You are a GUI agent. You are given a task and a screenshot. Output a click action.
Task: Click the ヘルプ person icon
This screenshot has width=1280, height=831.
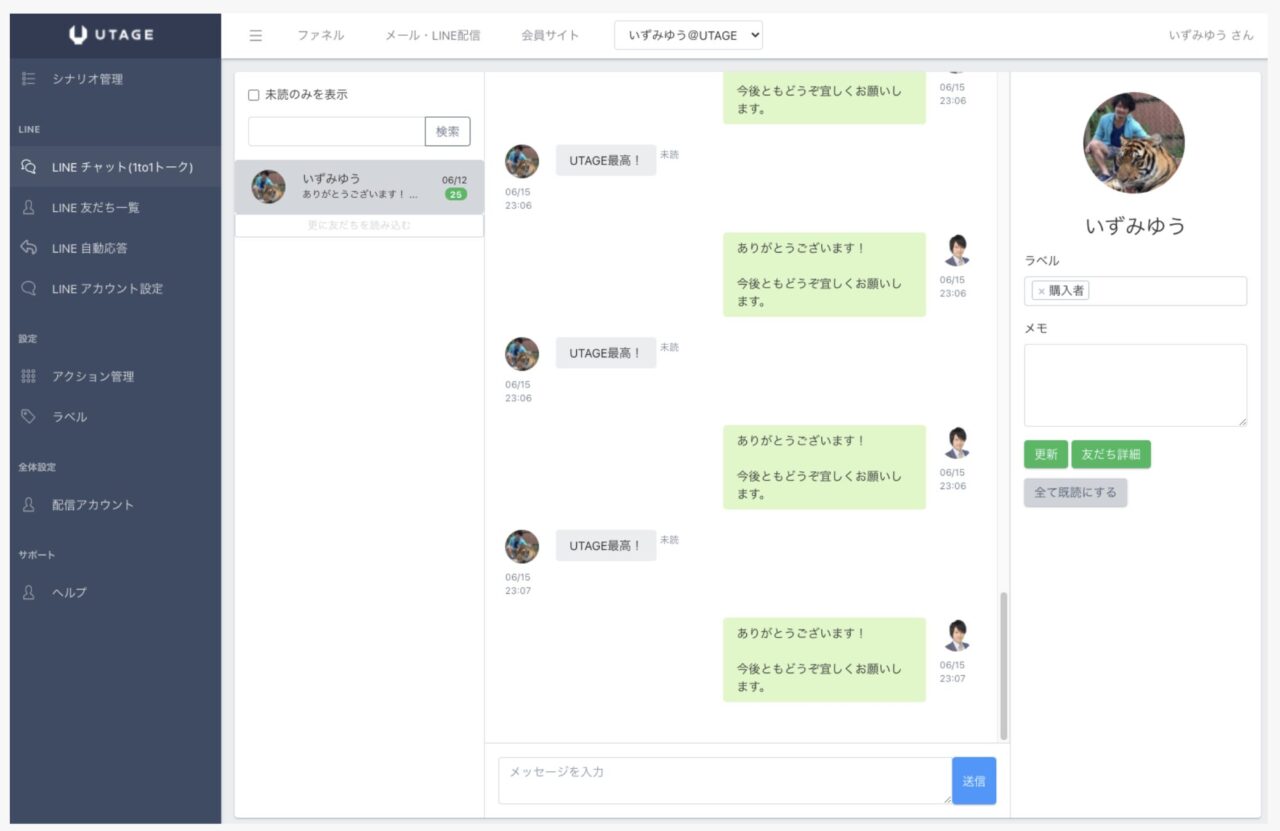tap(29, 592)
